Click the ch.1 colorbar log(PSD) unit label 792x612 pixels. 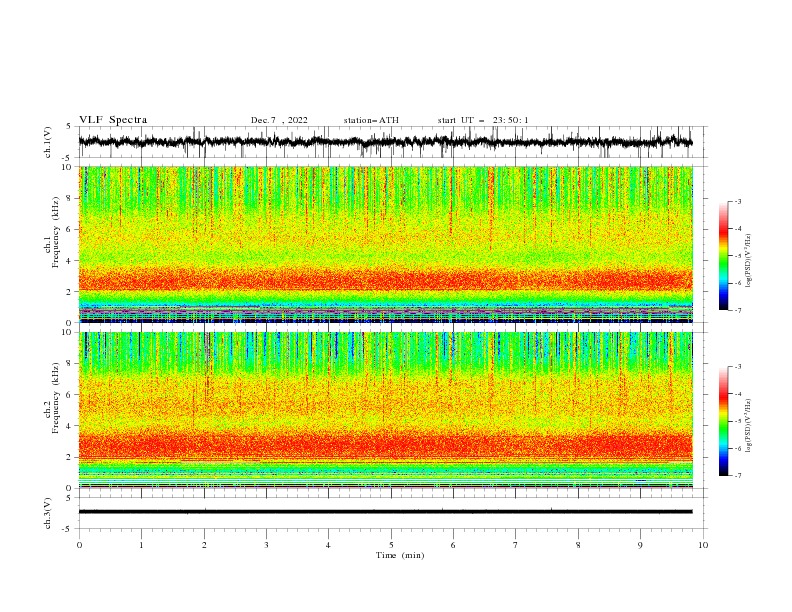coord(748,261)
